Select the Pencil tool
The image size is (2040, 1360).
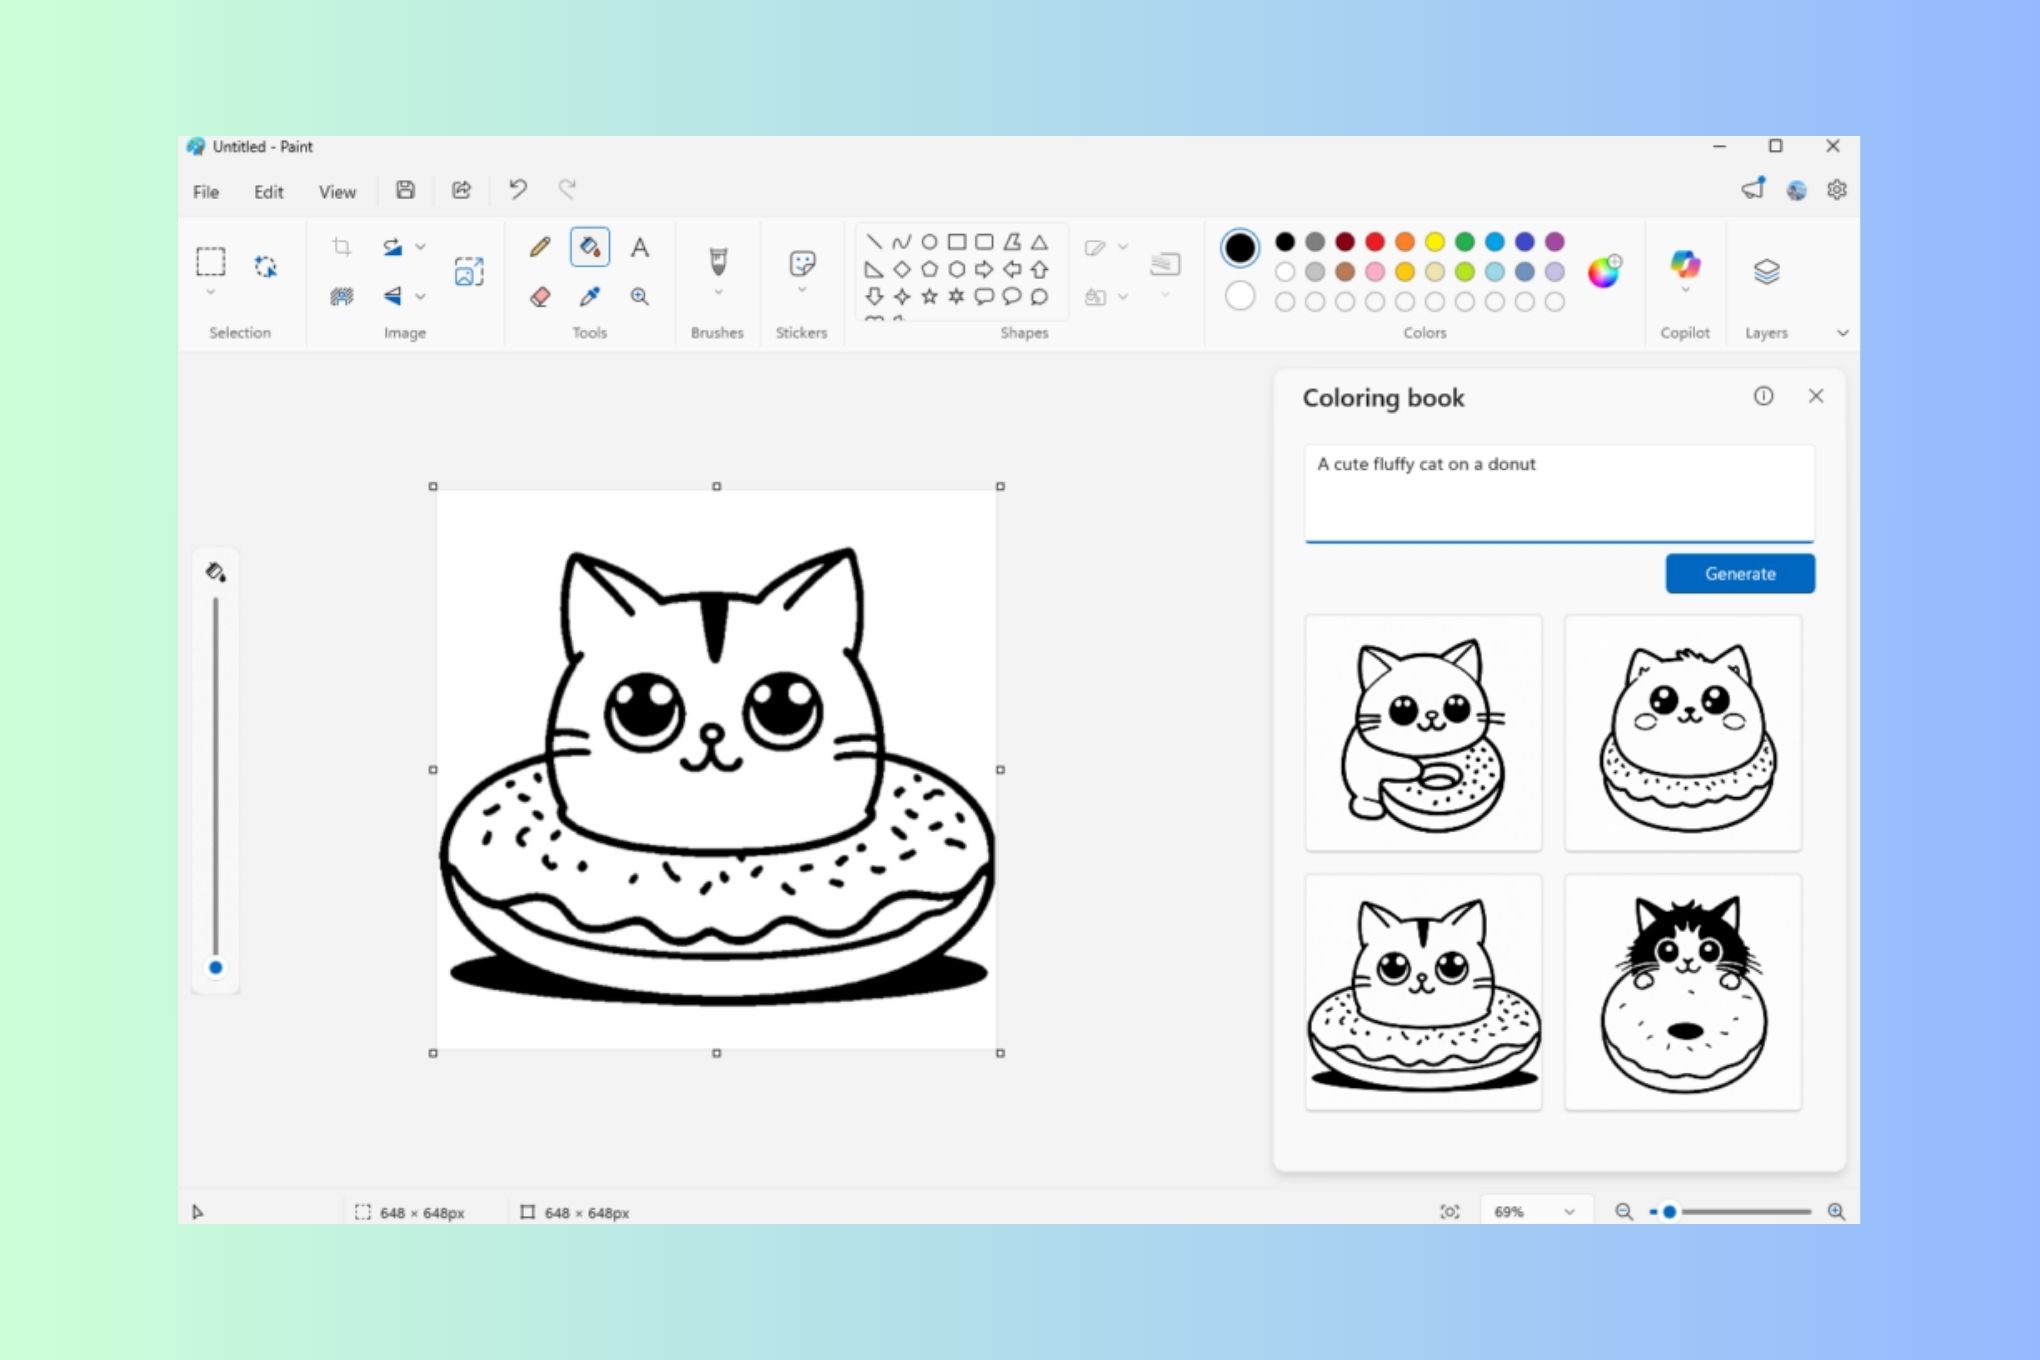539,246
